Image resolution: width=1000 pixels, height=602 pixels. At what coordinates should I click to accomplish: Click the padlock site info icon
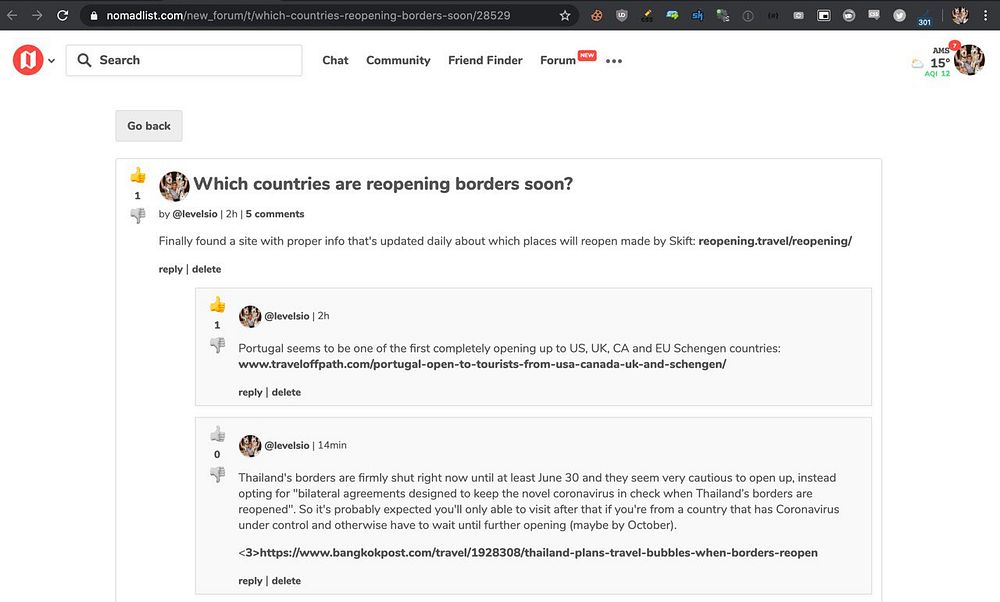(94, 15)
